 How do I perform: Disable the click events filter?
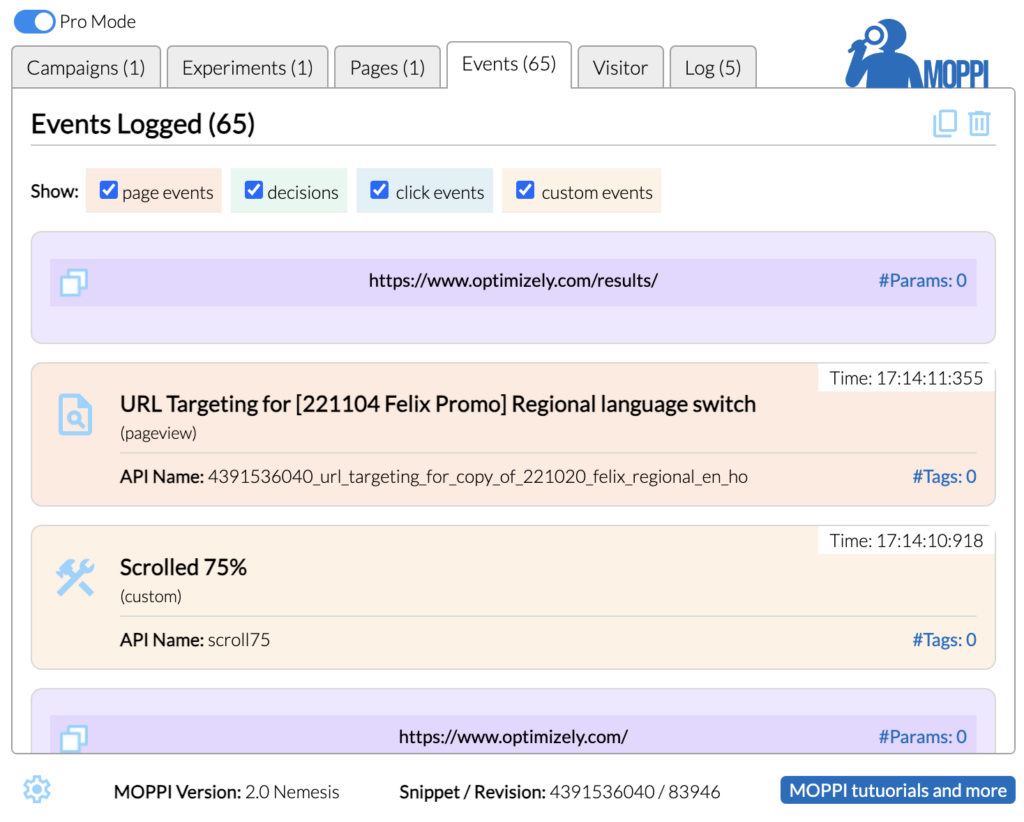point(379,190)
